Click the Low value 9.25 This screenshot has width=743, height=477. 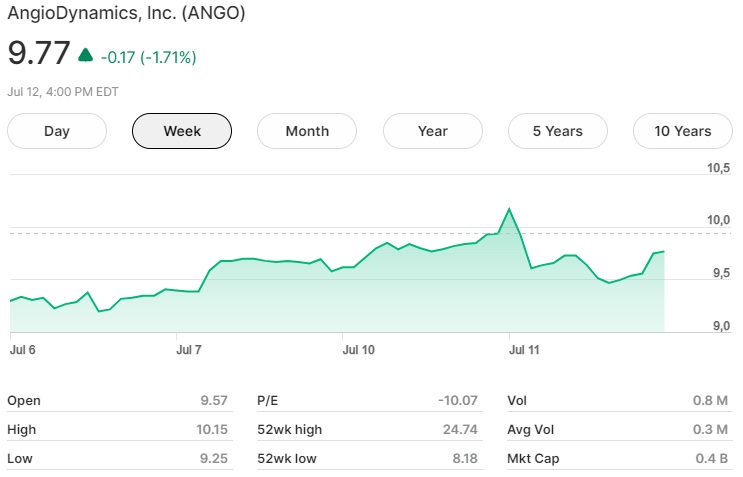(214, 459)
